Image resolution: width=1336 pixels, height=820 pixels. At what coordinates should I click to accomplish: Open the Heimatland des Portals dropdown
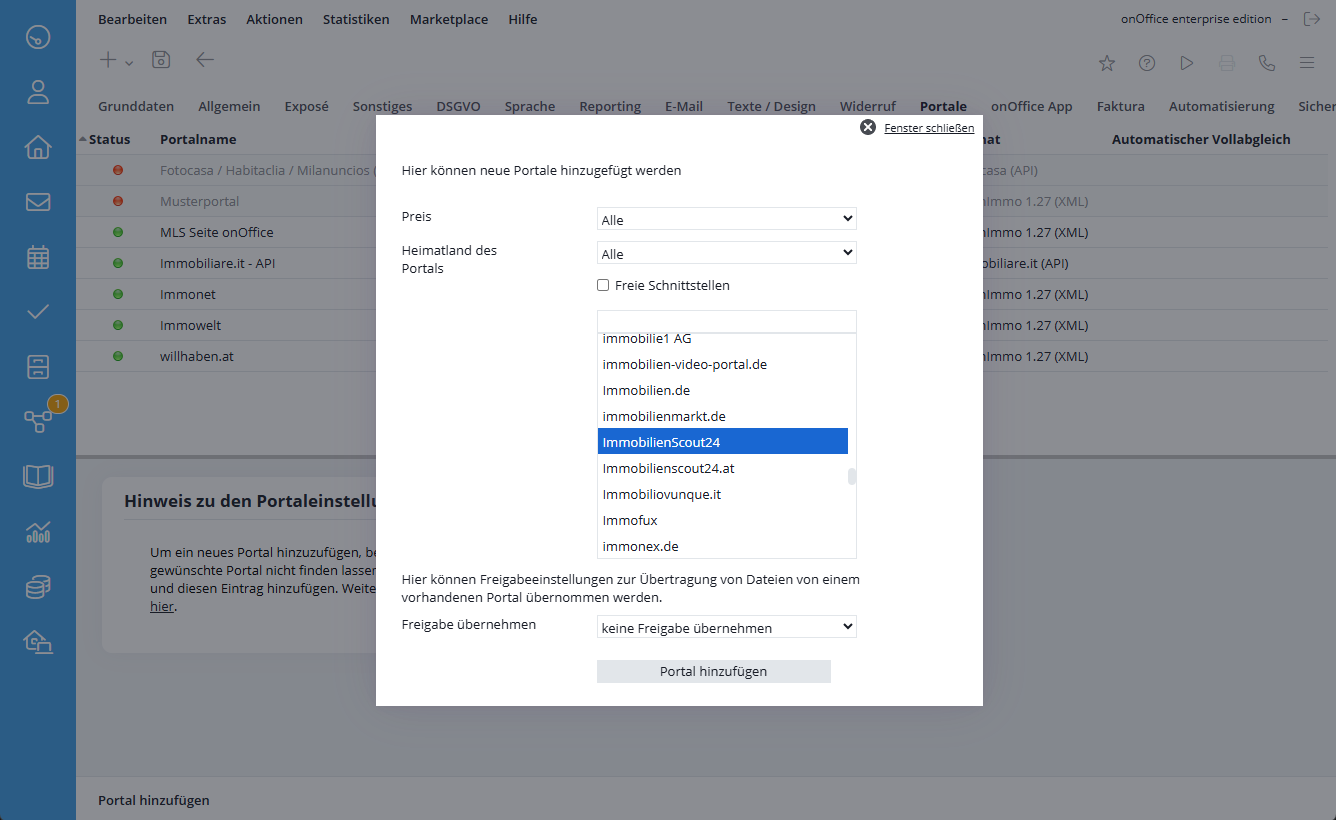click(726, 253)
